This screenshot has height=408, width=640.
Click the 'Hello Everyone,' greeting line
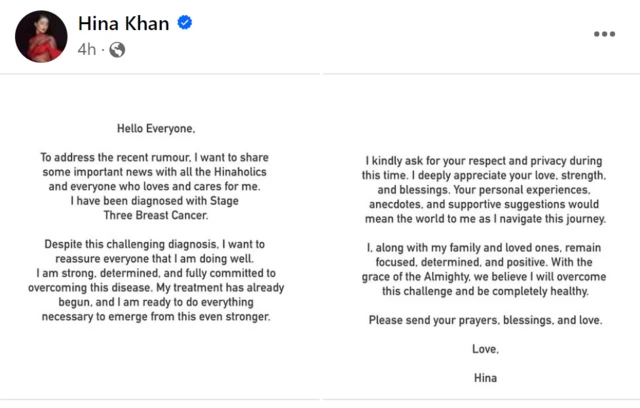(x=160, y=128)
